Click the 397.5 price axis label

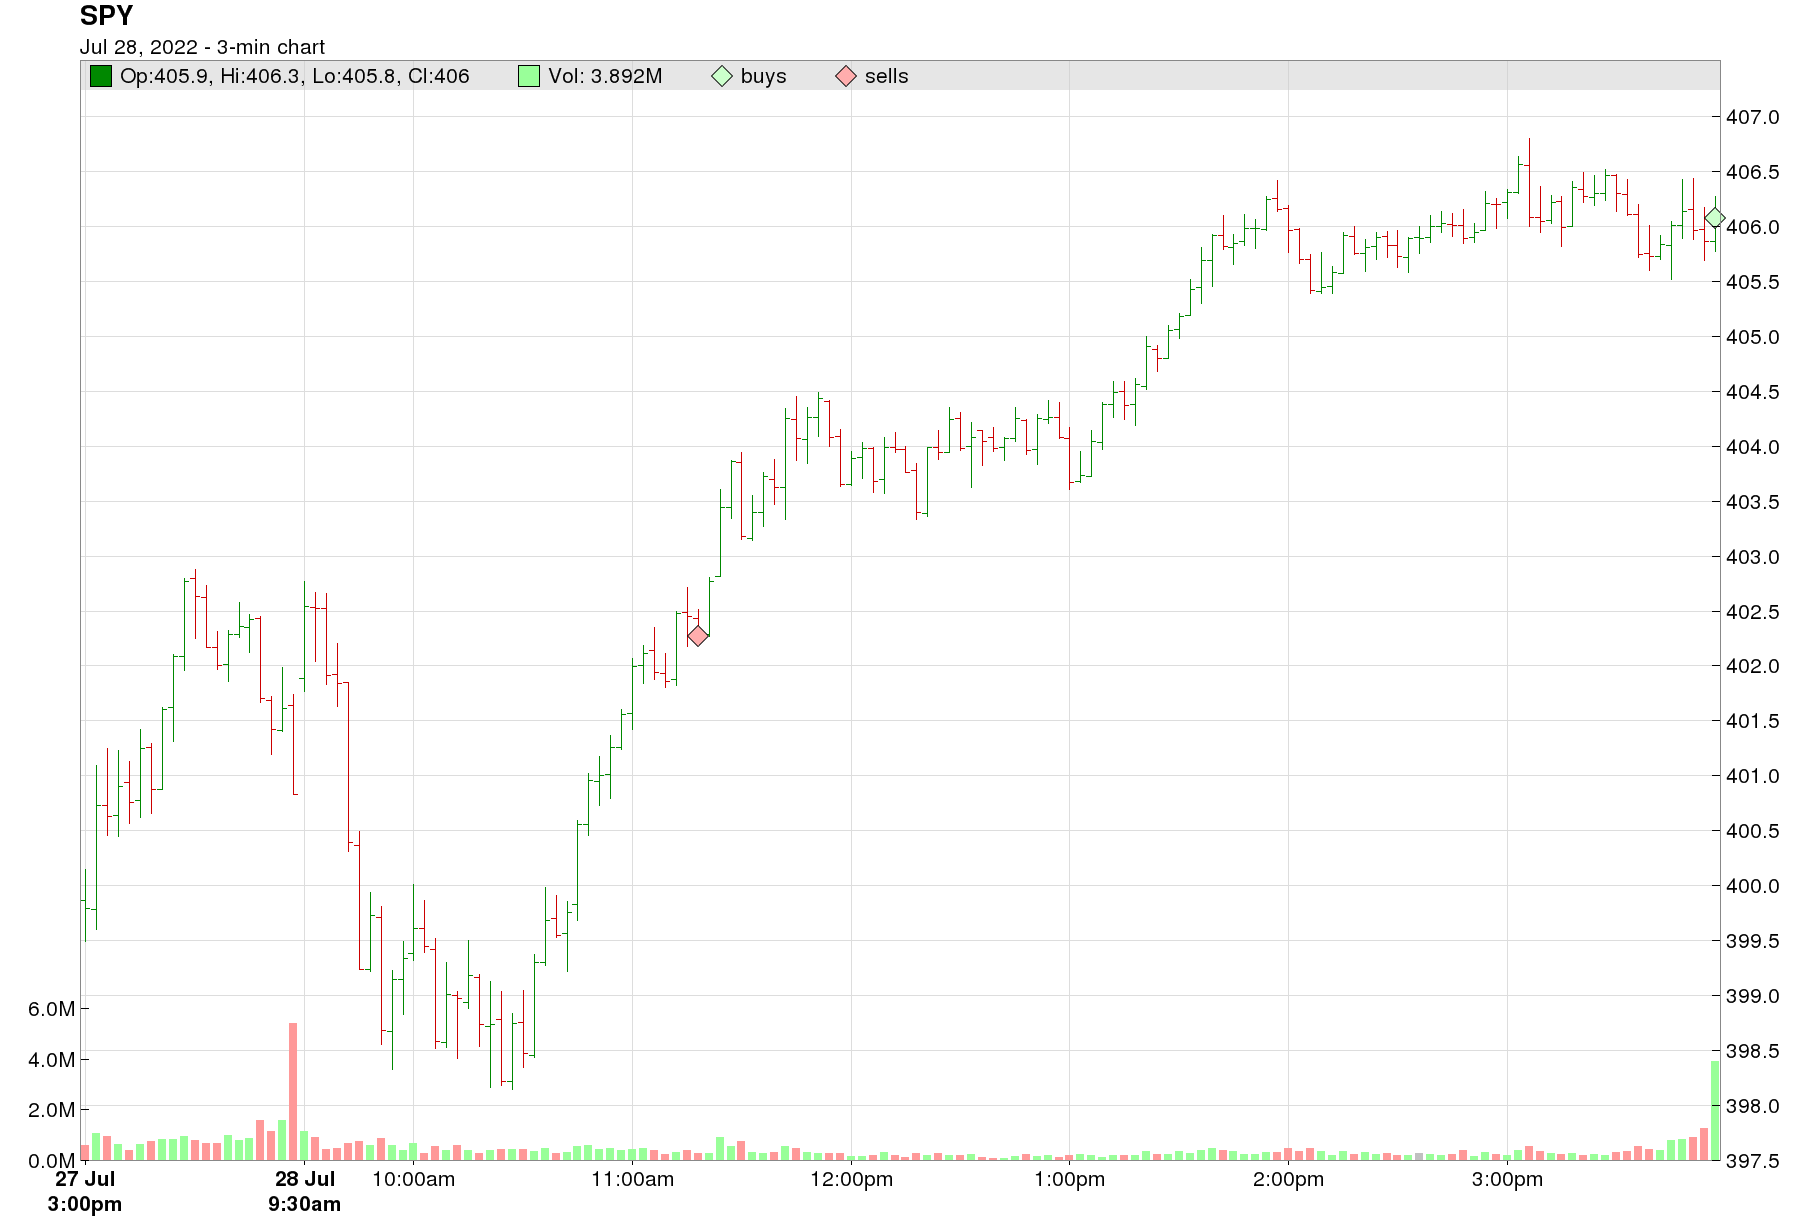point(1753,1161)
